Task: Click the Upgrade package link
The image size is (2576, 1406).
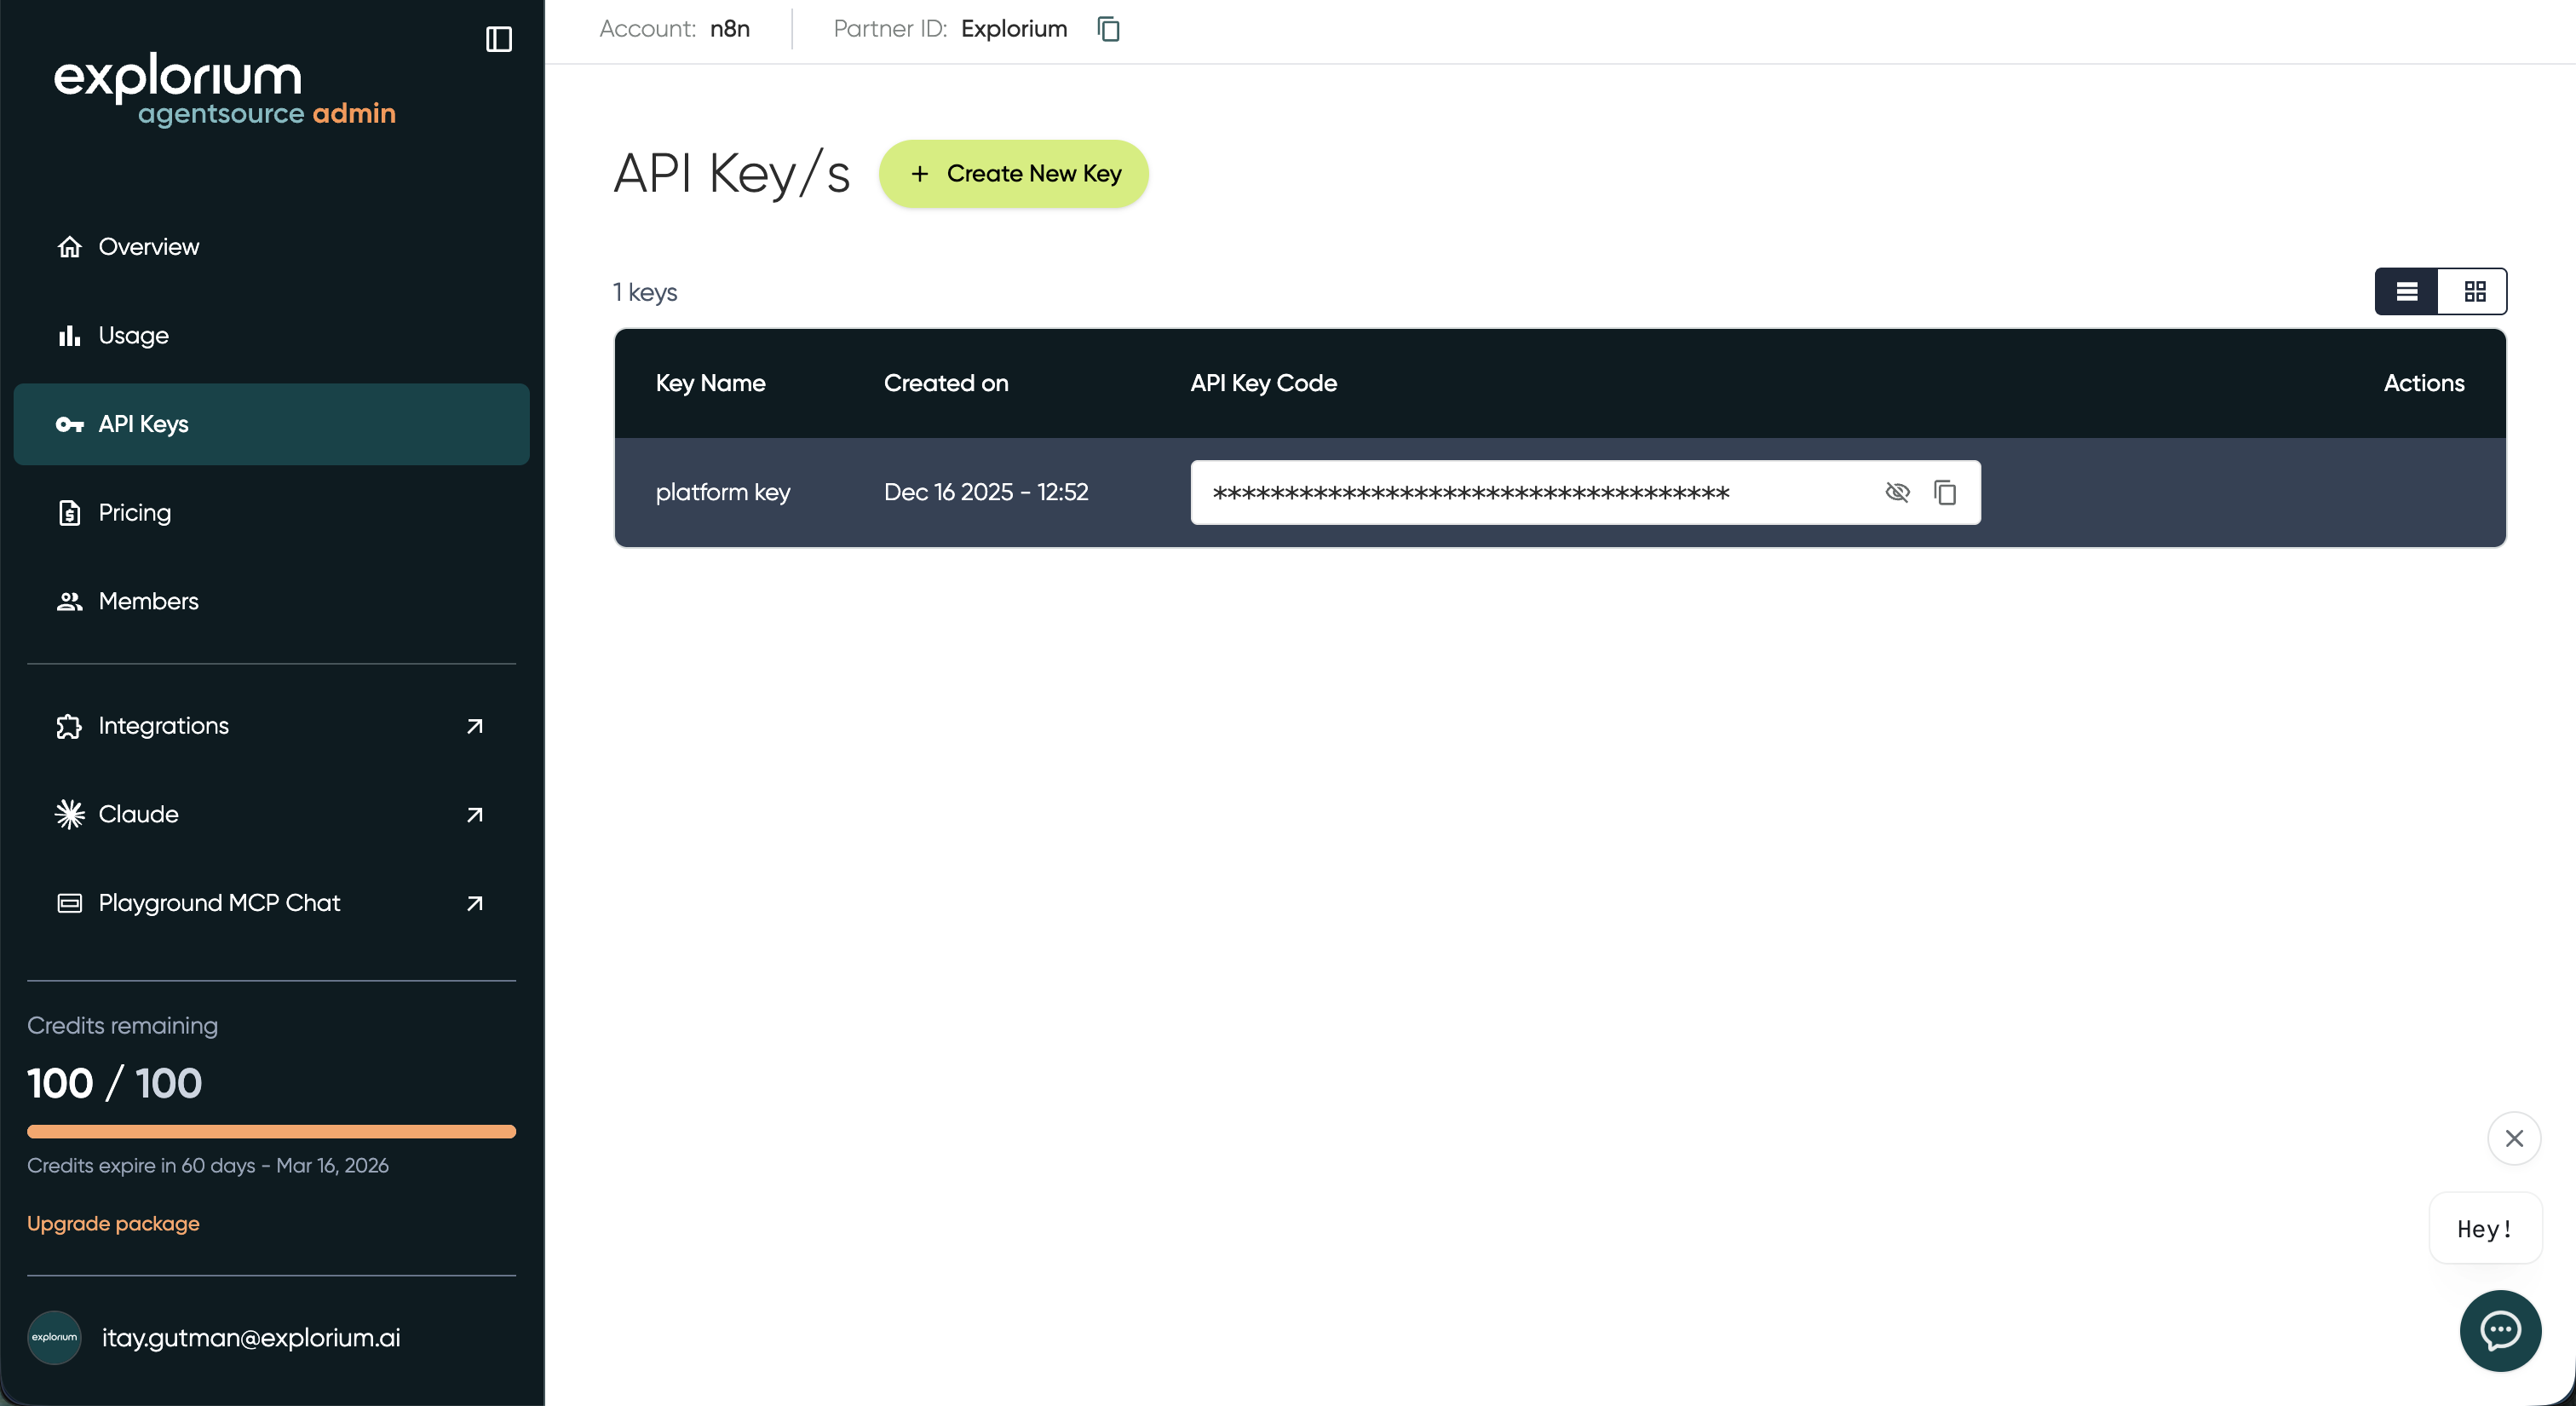Action: tap(113, 1224)
